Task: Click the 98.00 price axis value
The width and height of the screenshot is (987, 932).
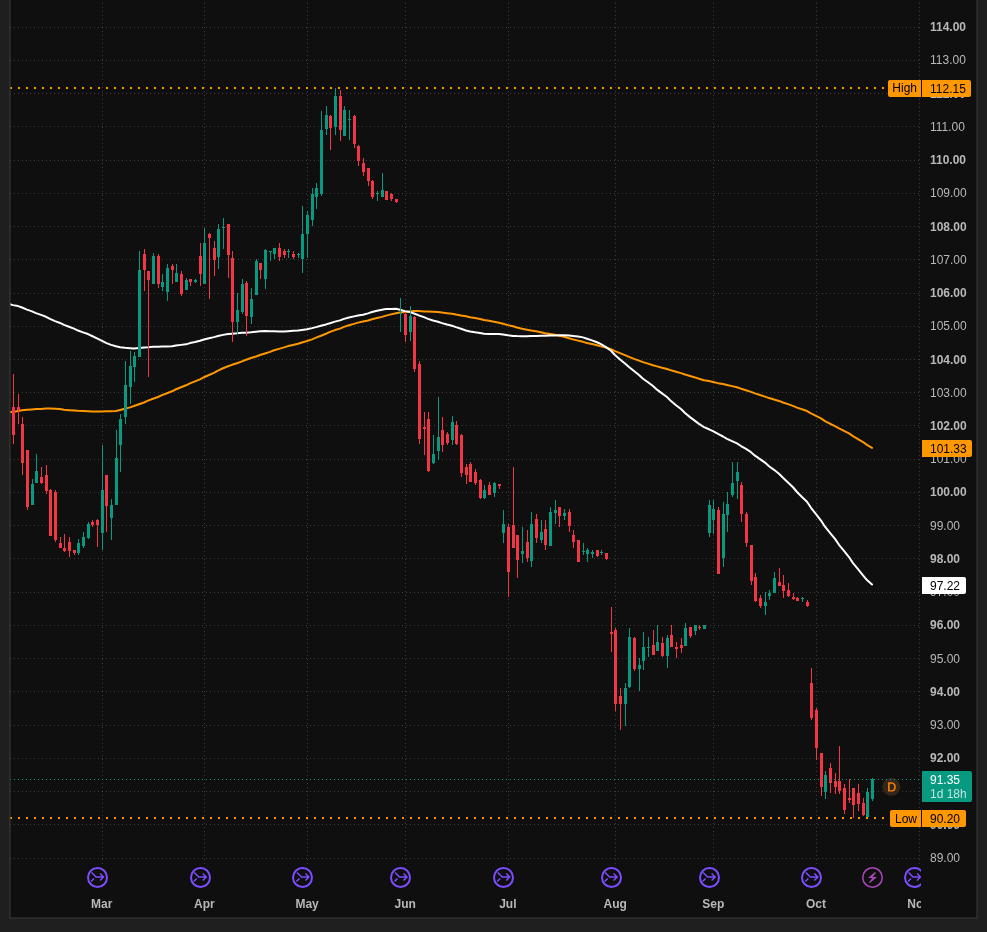Action: pos(944,559)
